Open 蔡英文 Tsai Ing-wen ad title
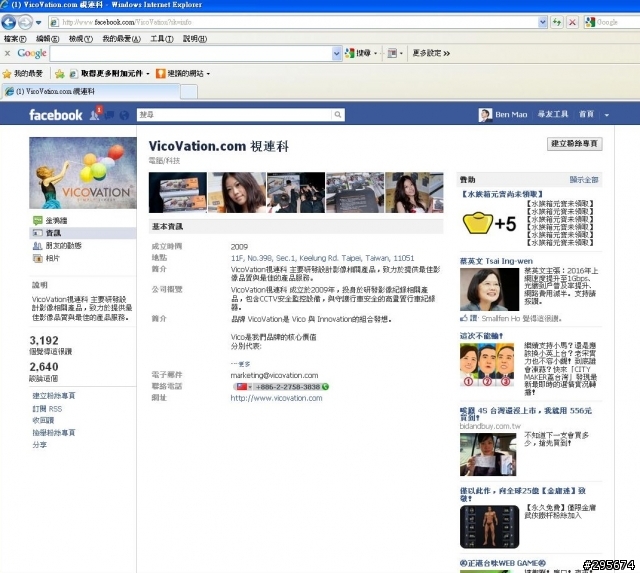This screenshot has width=640, height=573. click(496, 261)
